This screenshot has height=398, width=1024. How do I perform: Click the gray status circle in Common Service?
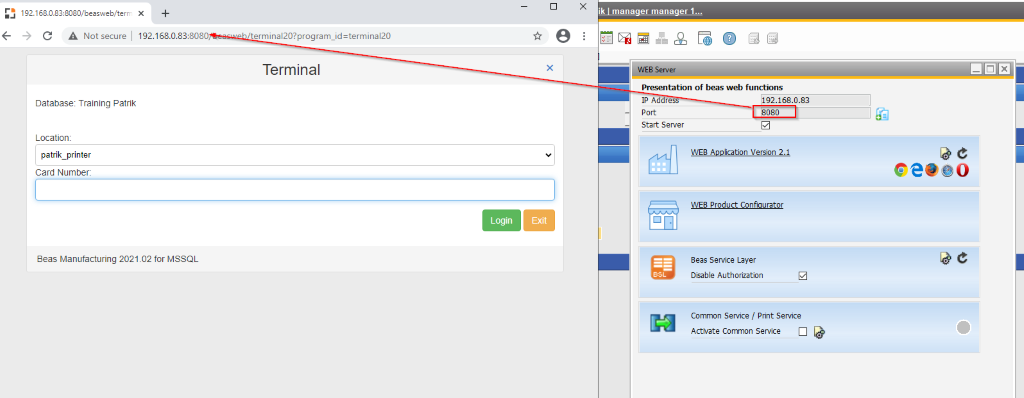[x=963, y=327]
